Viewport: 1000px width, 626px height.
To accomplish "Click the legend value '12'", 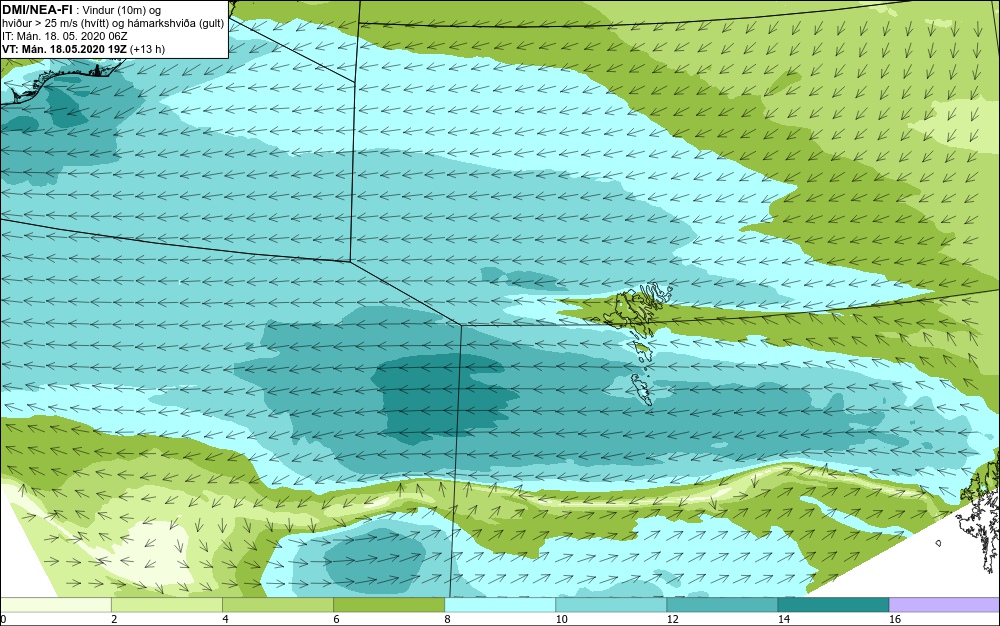I will [x=672, y=619].
